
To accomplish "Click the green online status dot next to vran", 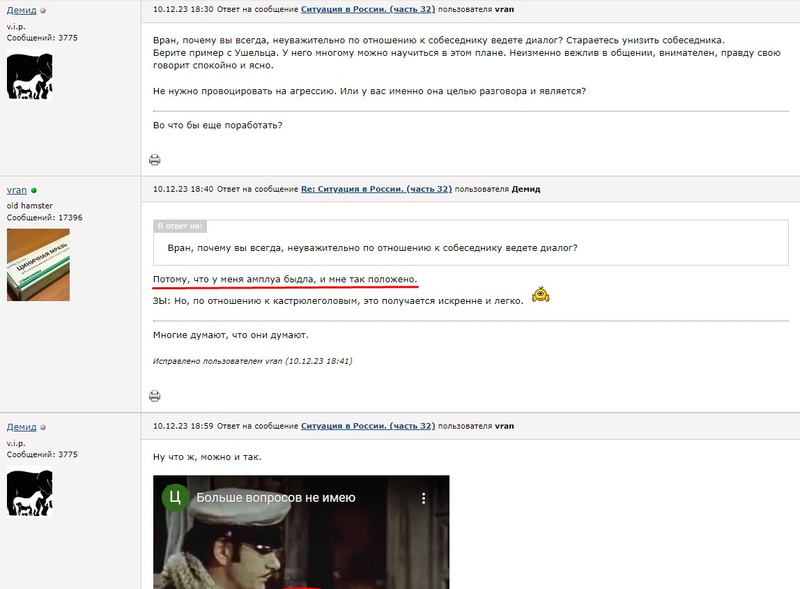I will tap(34, 190).
